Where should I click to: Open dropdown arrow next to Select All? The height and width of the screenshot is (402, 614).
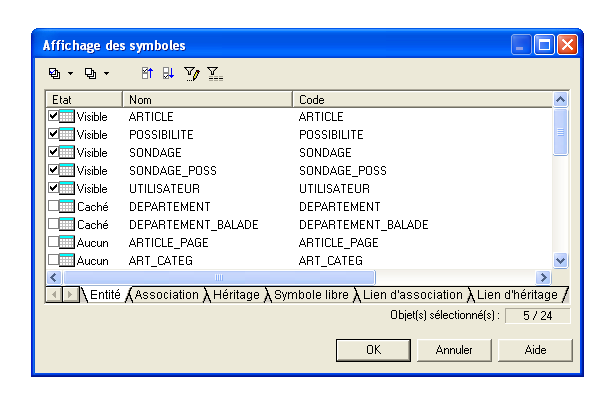click(x=70, y=73)
